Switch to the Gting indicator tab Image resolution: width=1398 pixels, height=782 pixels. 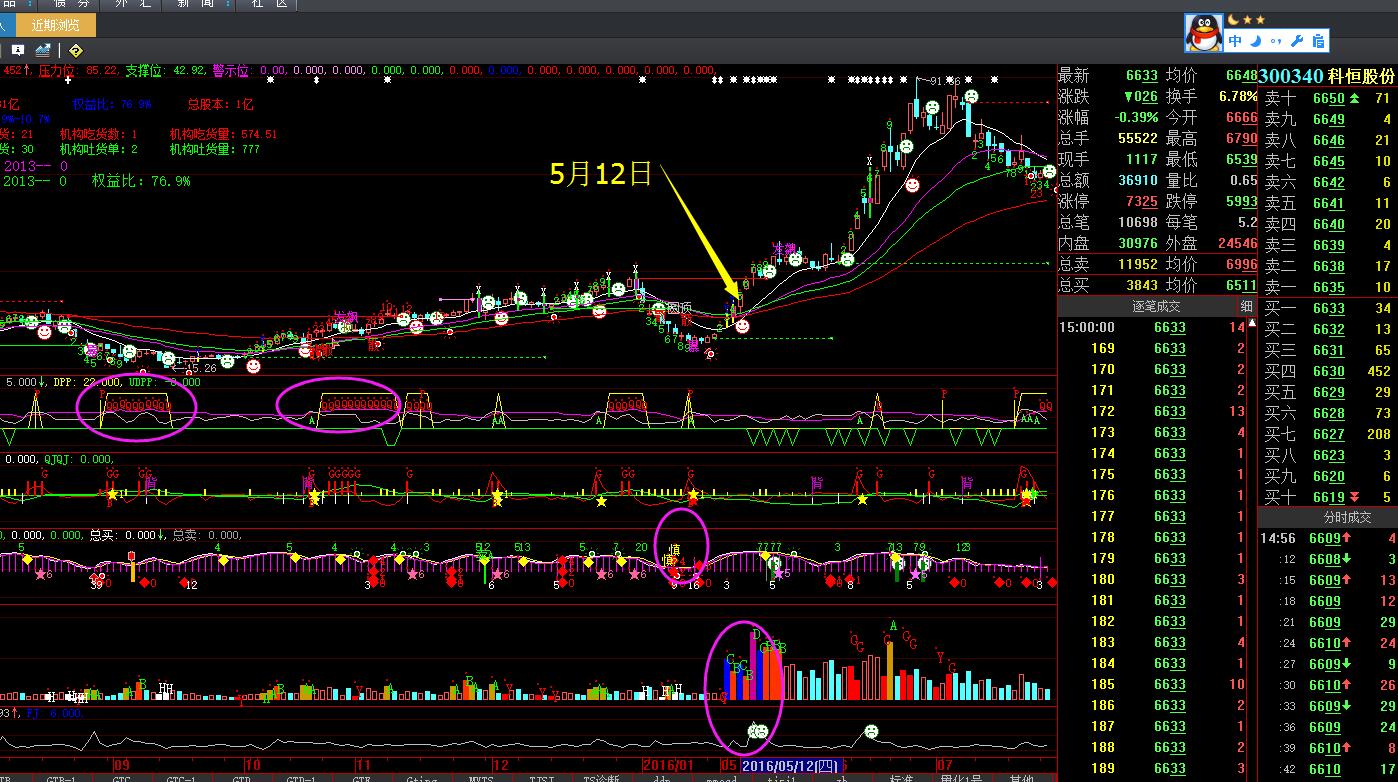click(421, 778)
